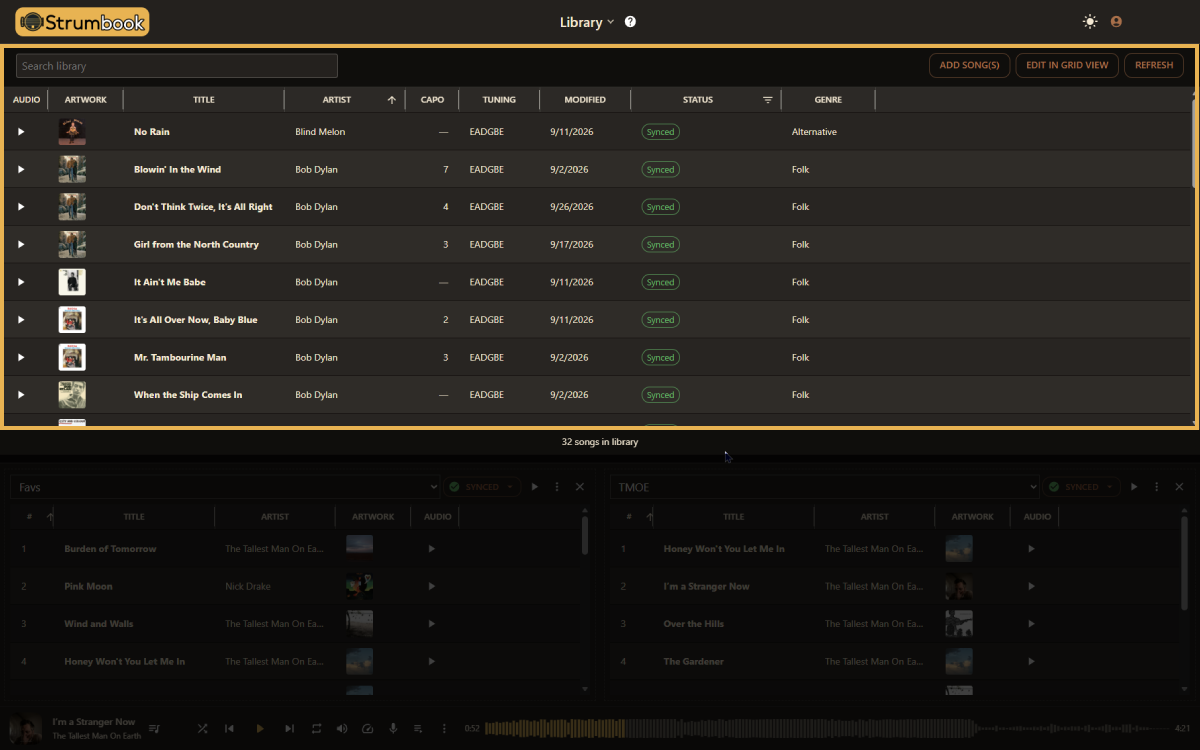The image size is (1200, 750).
Task: Open TMOE playlist more options menu
Action: [1157, 487]
